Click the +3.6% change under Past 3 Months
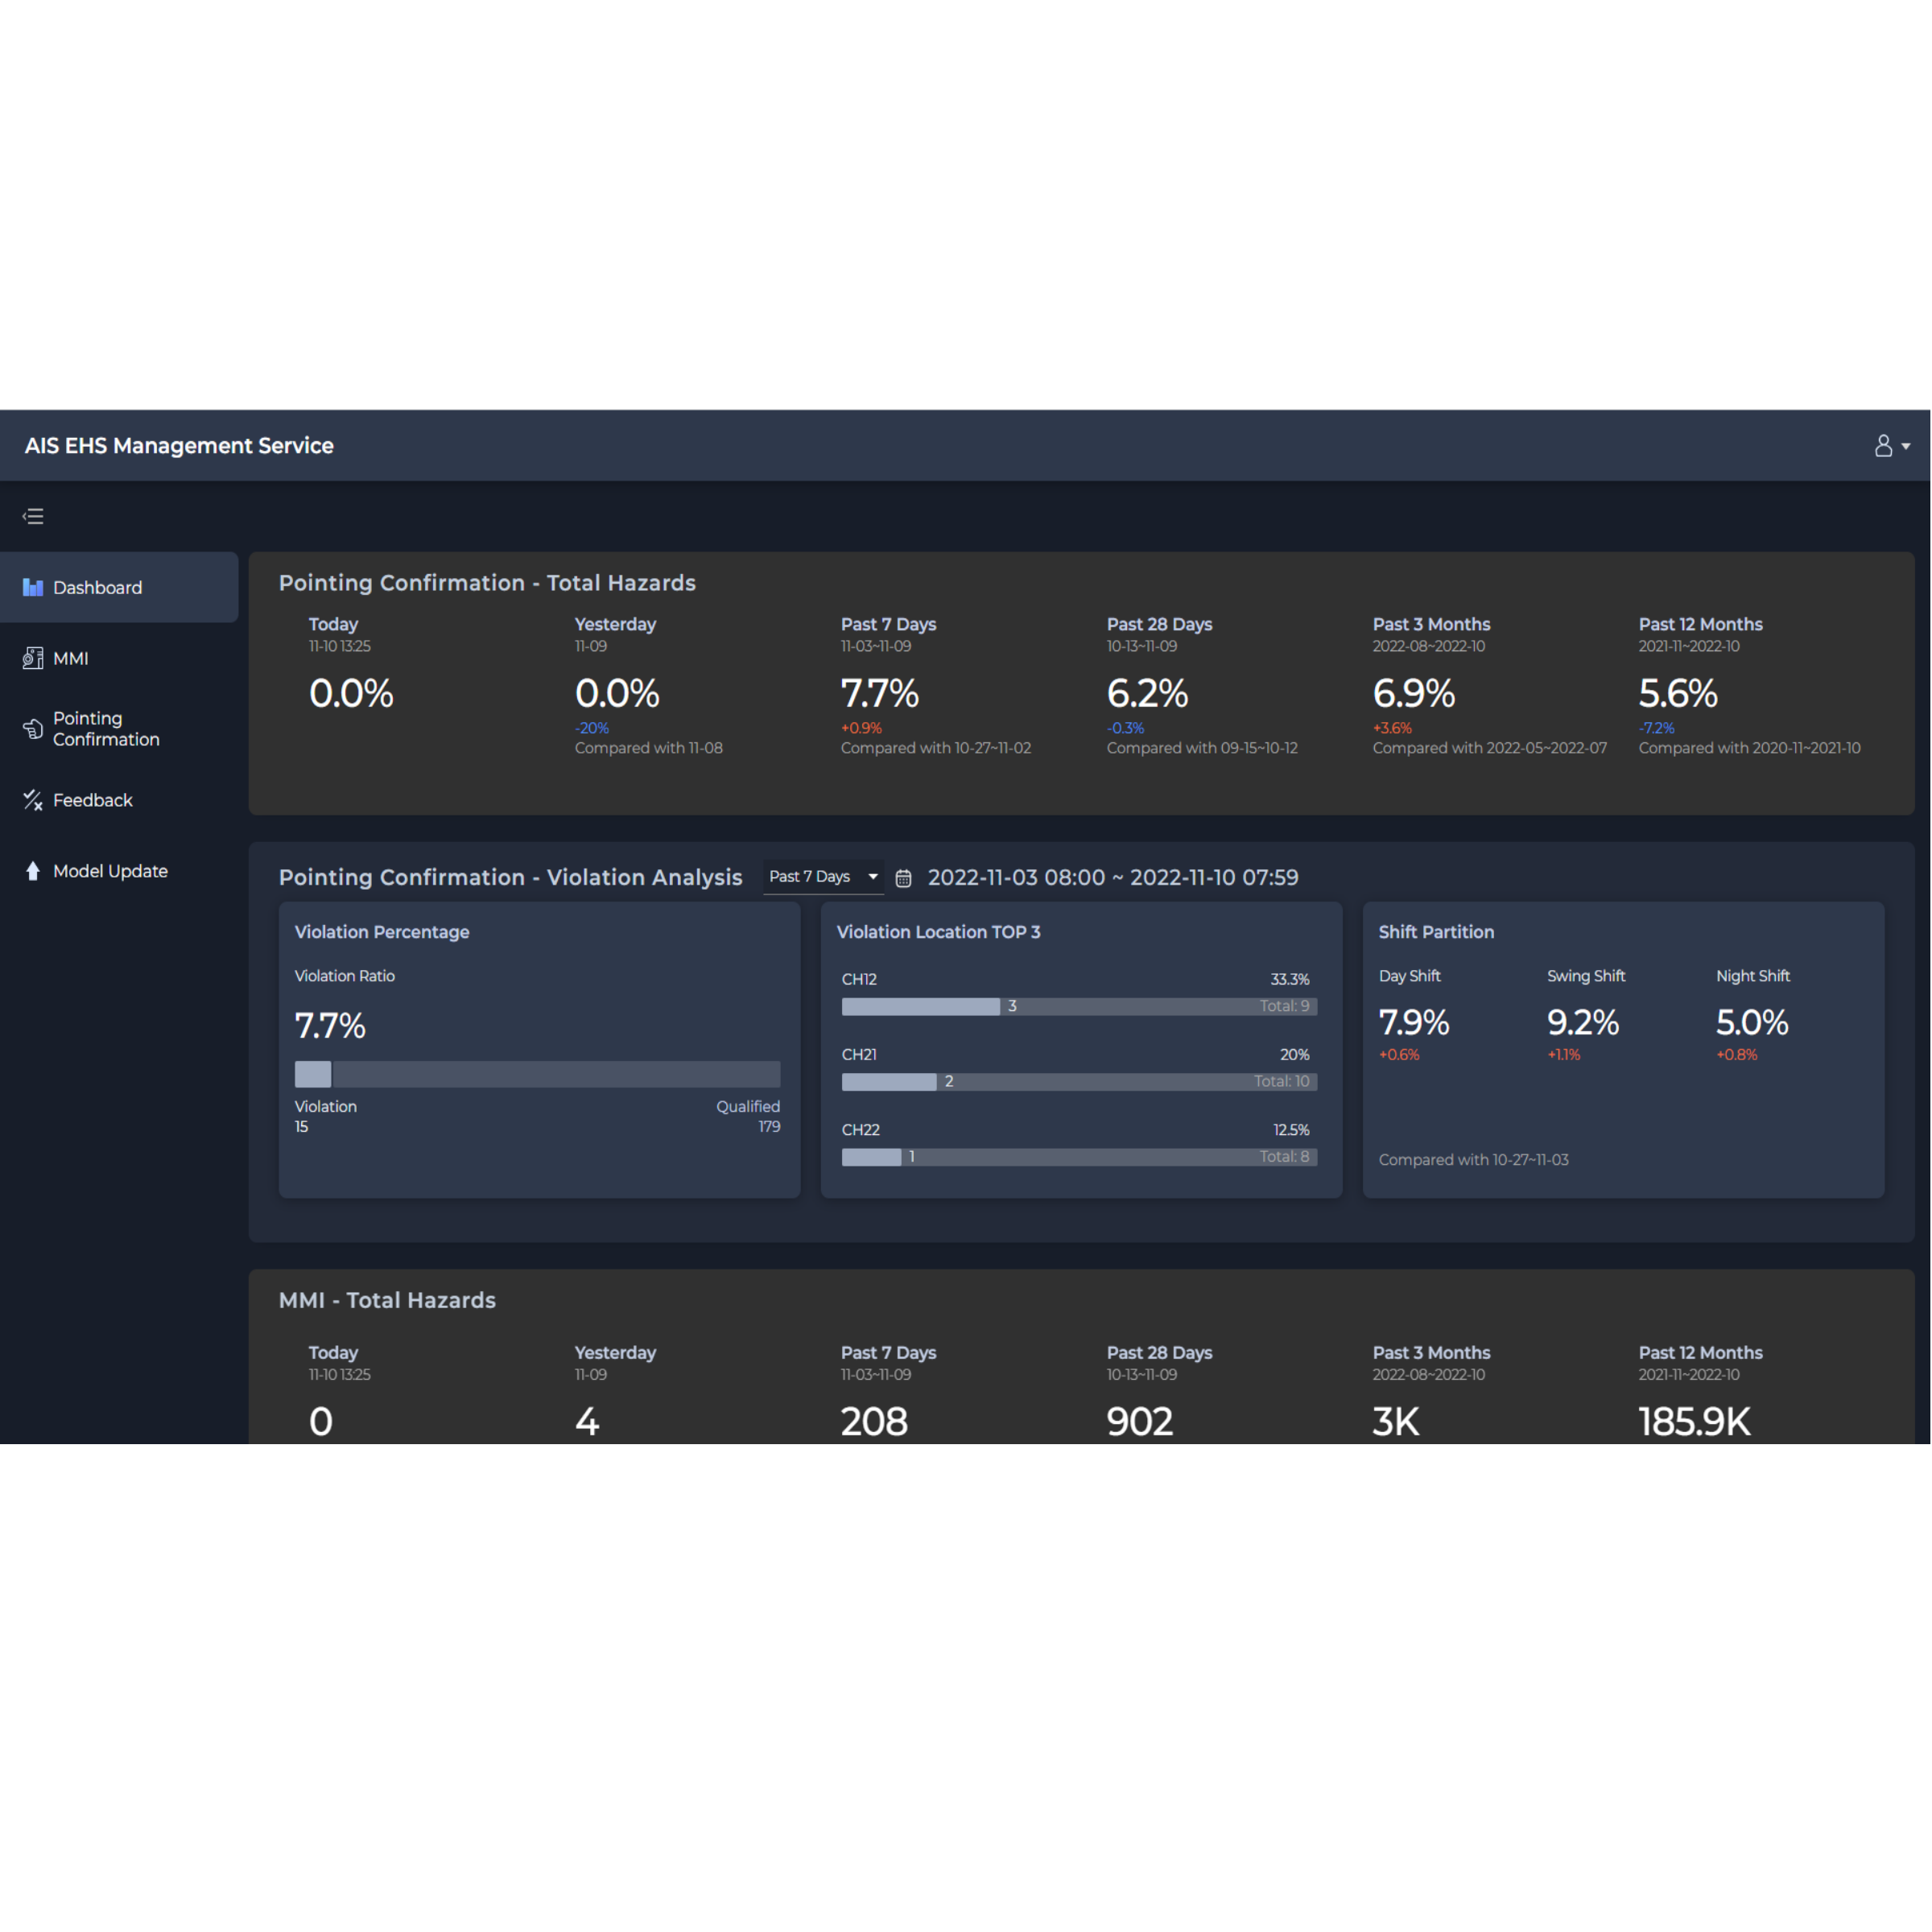This screenshot has height=1932, width=1932. pos(1392,728)
